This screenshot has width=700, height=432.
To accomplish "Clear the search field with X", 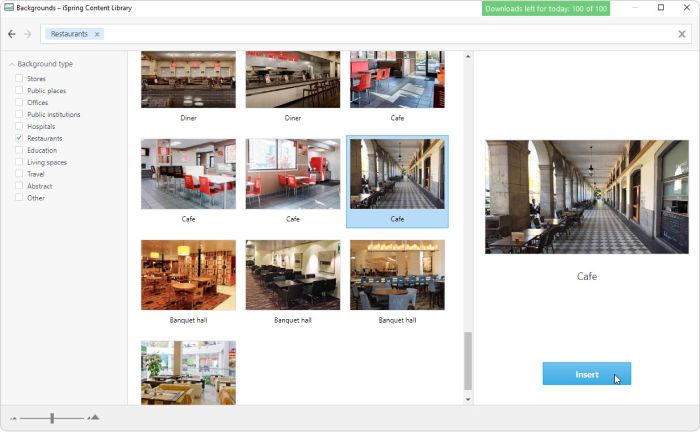I will (682, 34).
